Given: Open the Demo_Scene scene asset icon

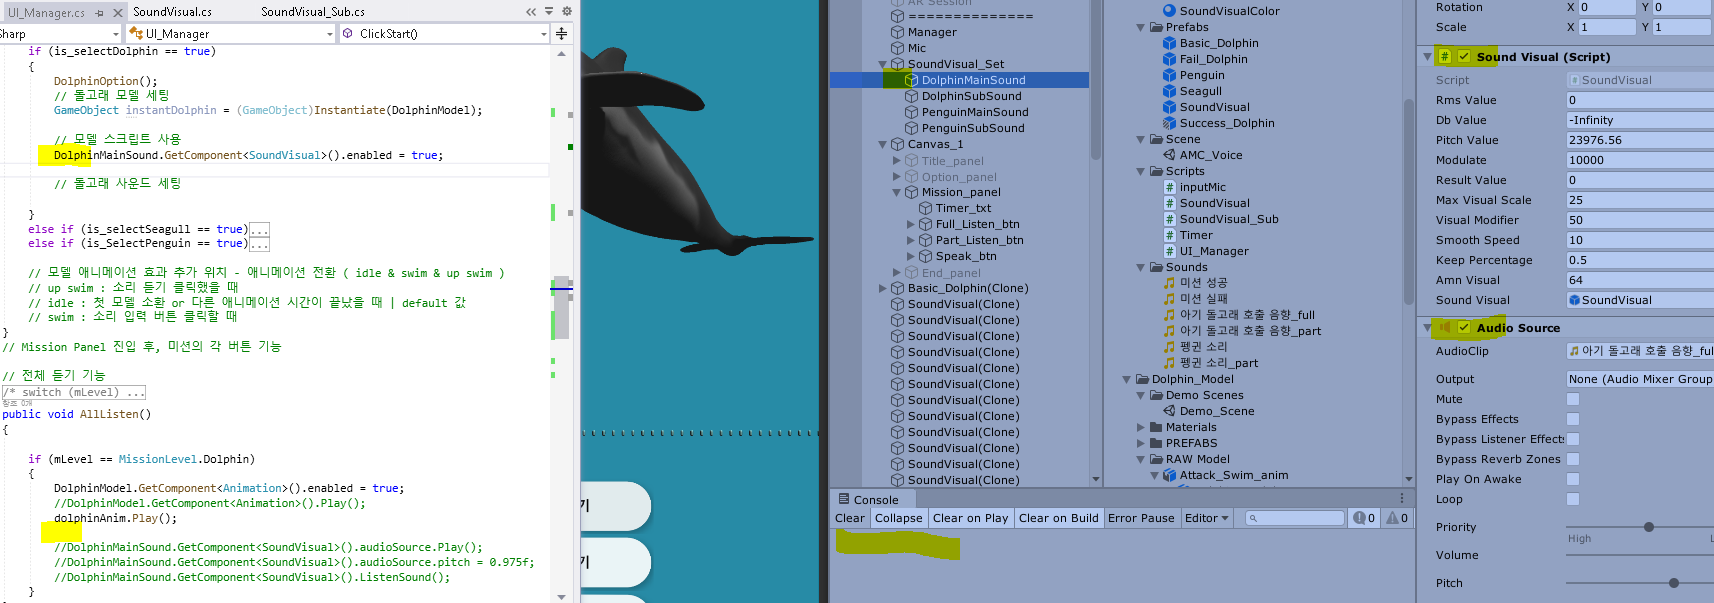Looking at the screenshot, I should coord(1169,411).
